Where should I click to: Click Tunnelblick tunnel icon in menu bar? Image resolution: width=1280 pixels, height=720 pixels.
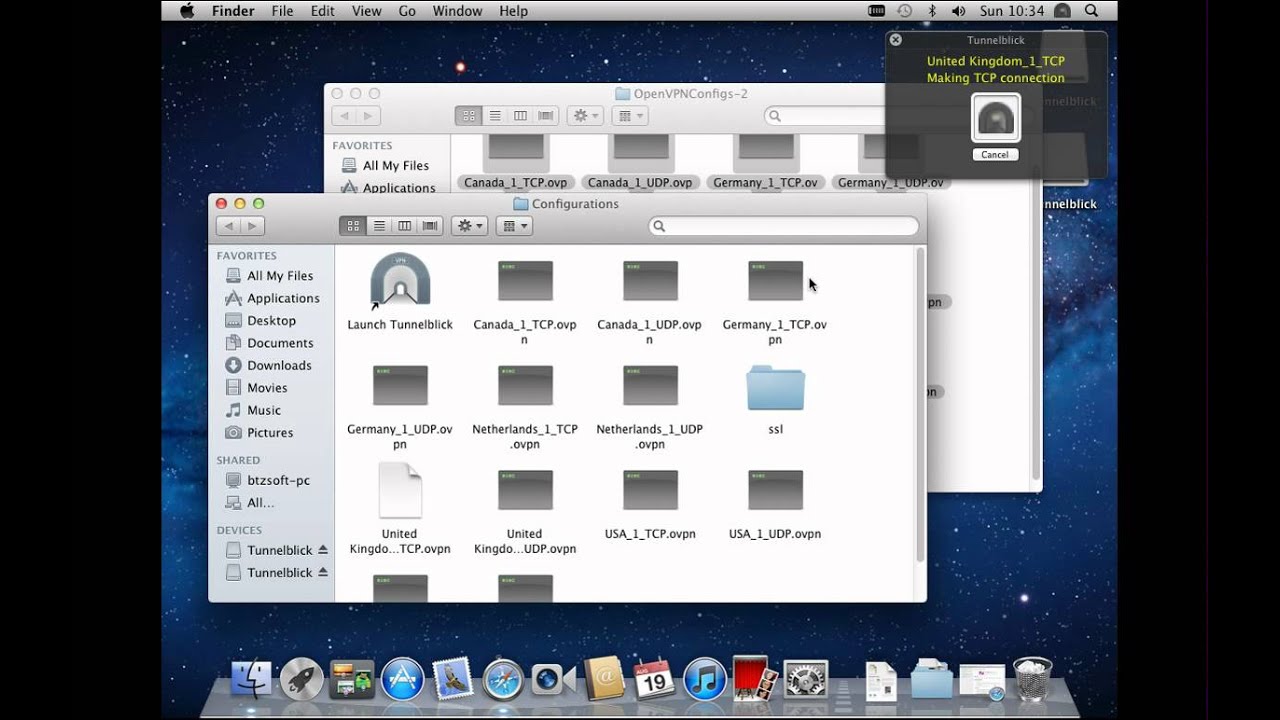1062,11
